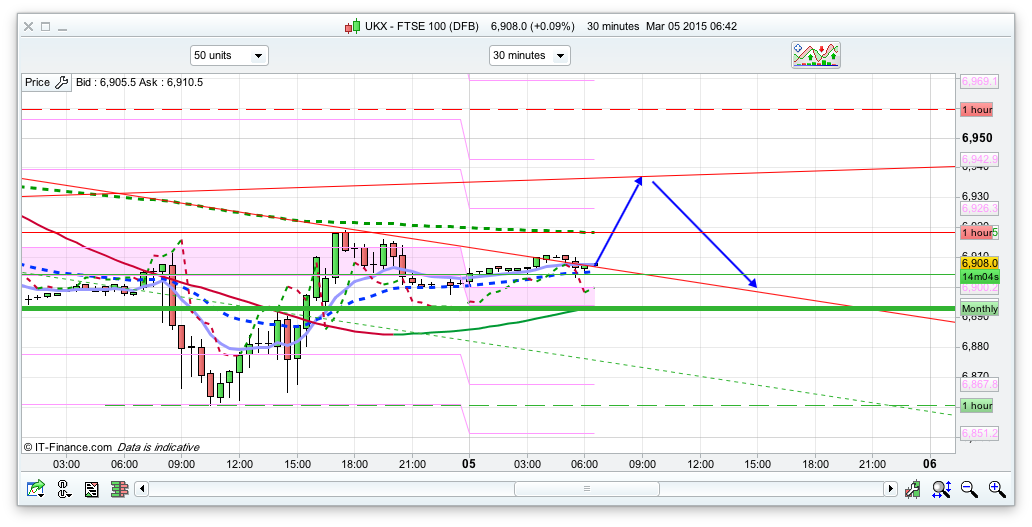Open the indicators and trading systems icon
Image resolution: width=1032 pixels, height=527 pixels.
pos(816,55)
